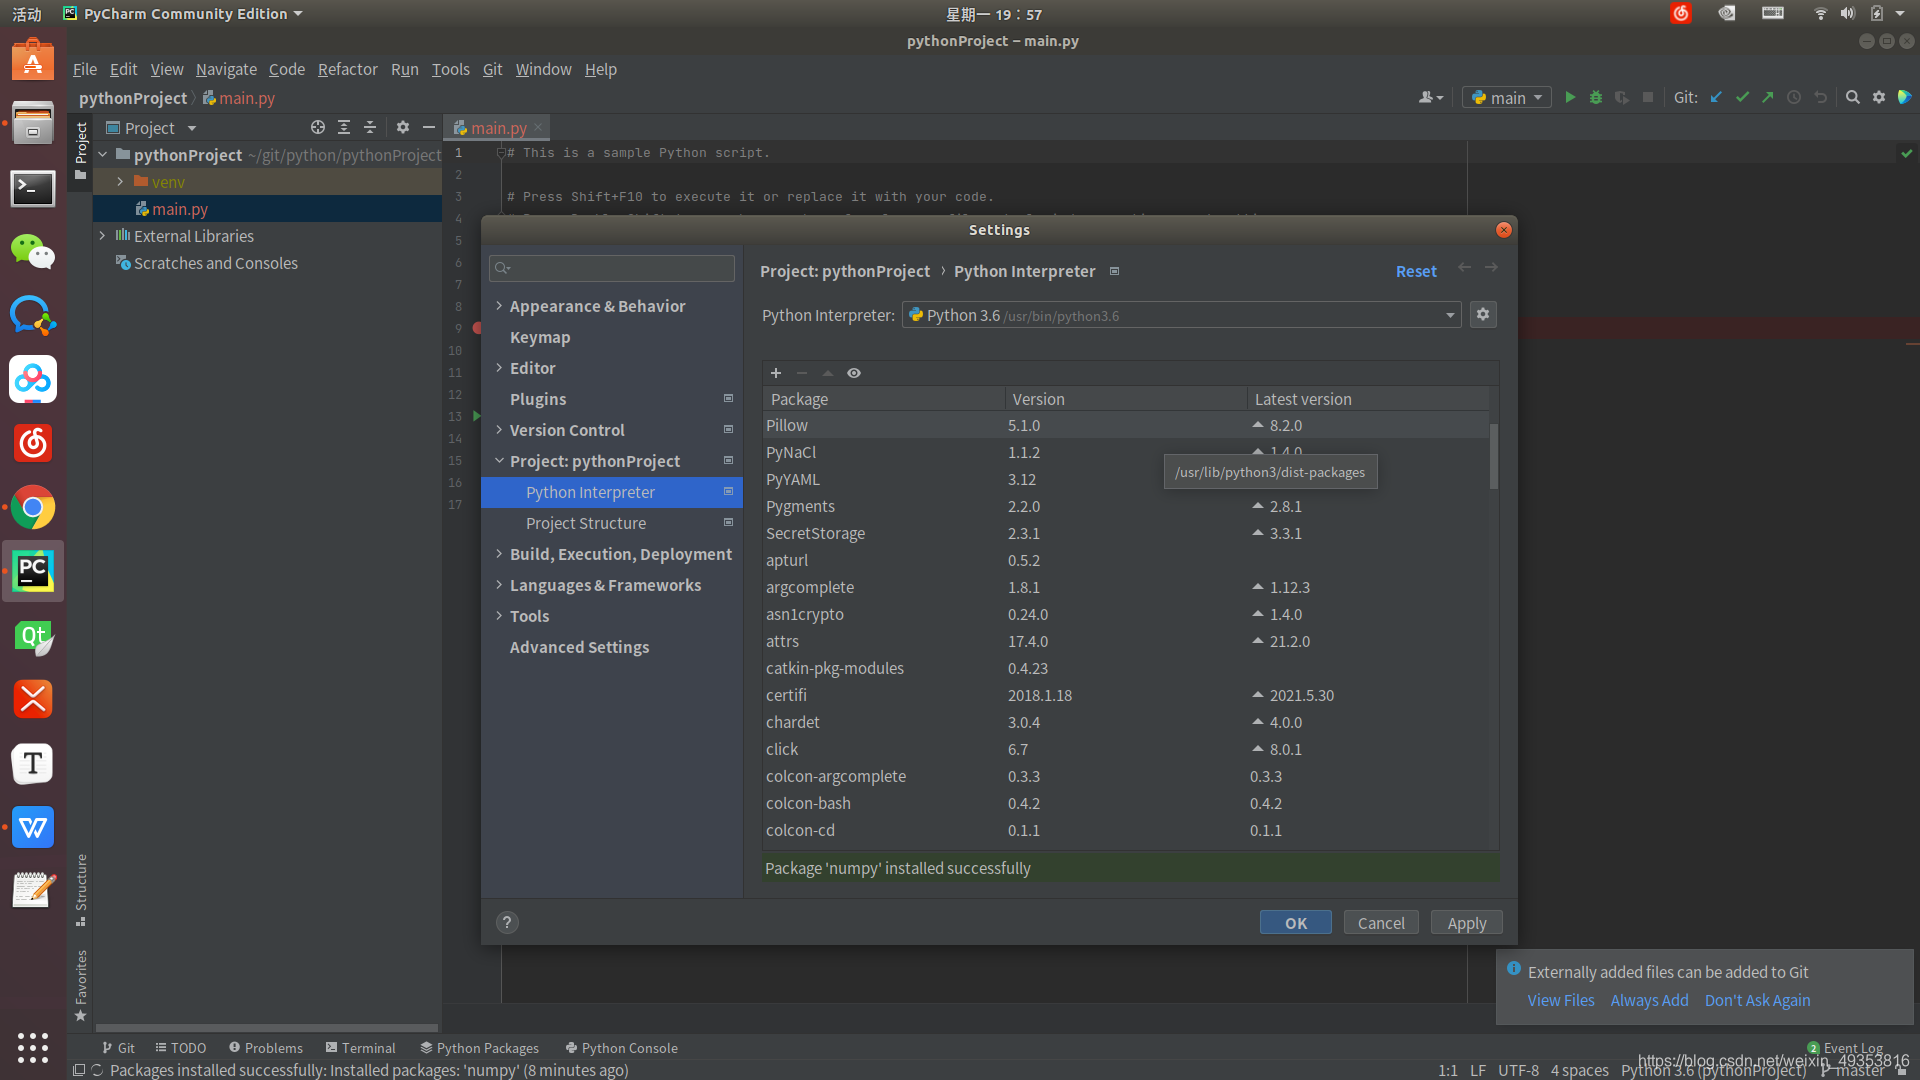Expand Appearance & Behavior settings
Image resolution: width=1920 pixels, height=1080 pixels.
tap(499, 305)
